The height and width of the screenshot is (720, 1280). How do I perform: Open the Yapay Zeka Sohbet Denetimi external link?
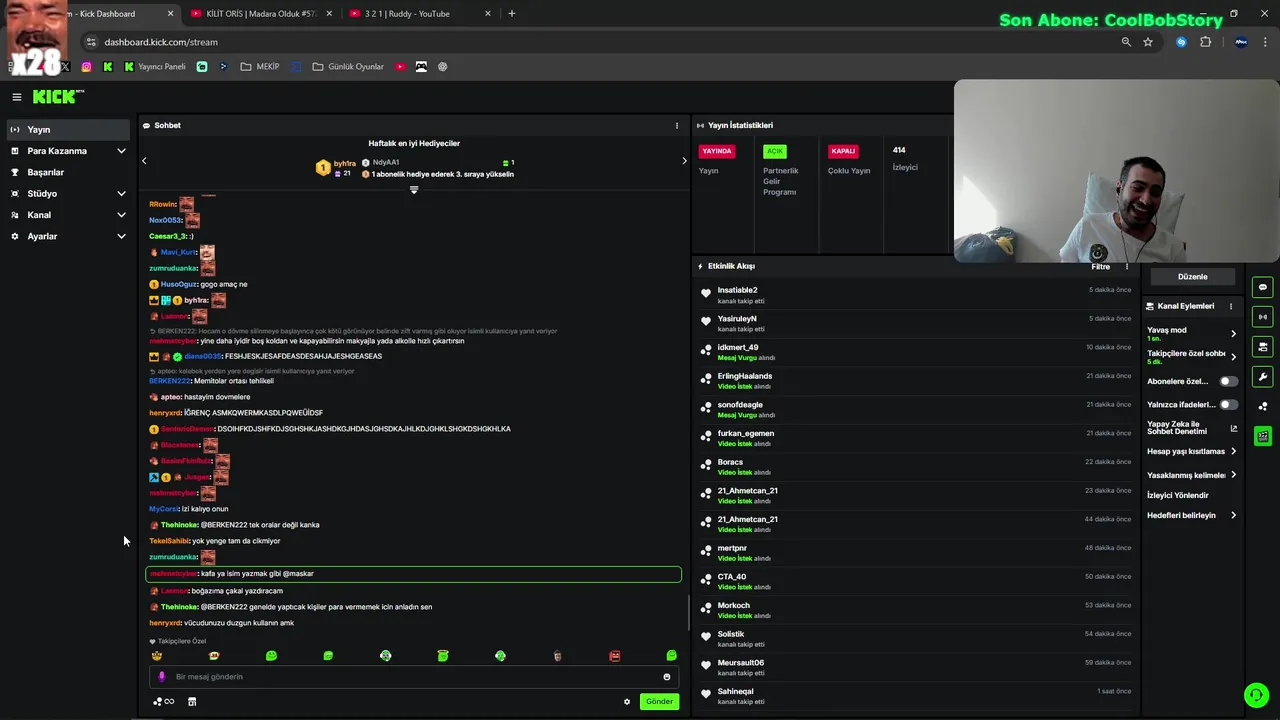click(1234, 428)
